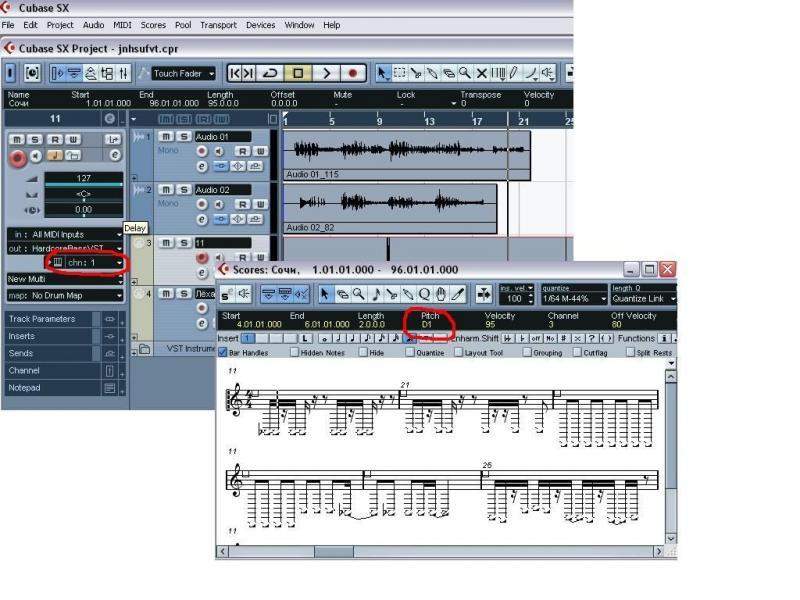The width and height of the screenshot is (800, 600).
Task: Toggle monitor speaker on Audio 02
Action: pyautogui.click(x=219, y=205)
